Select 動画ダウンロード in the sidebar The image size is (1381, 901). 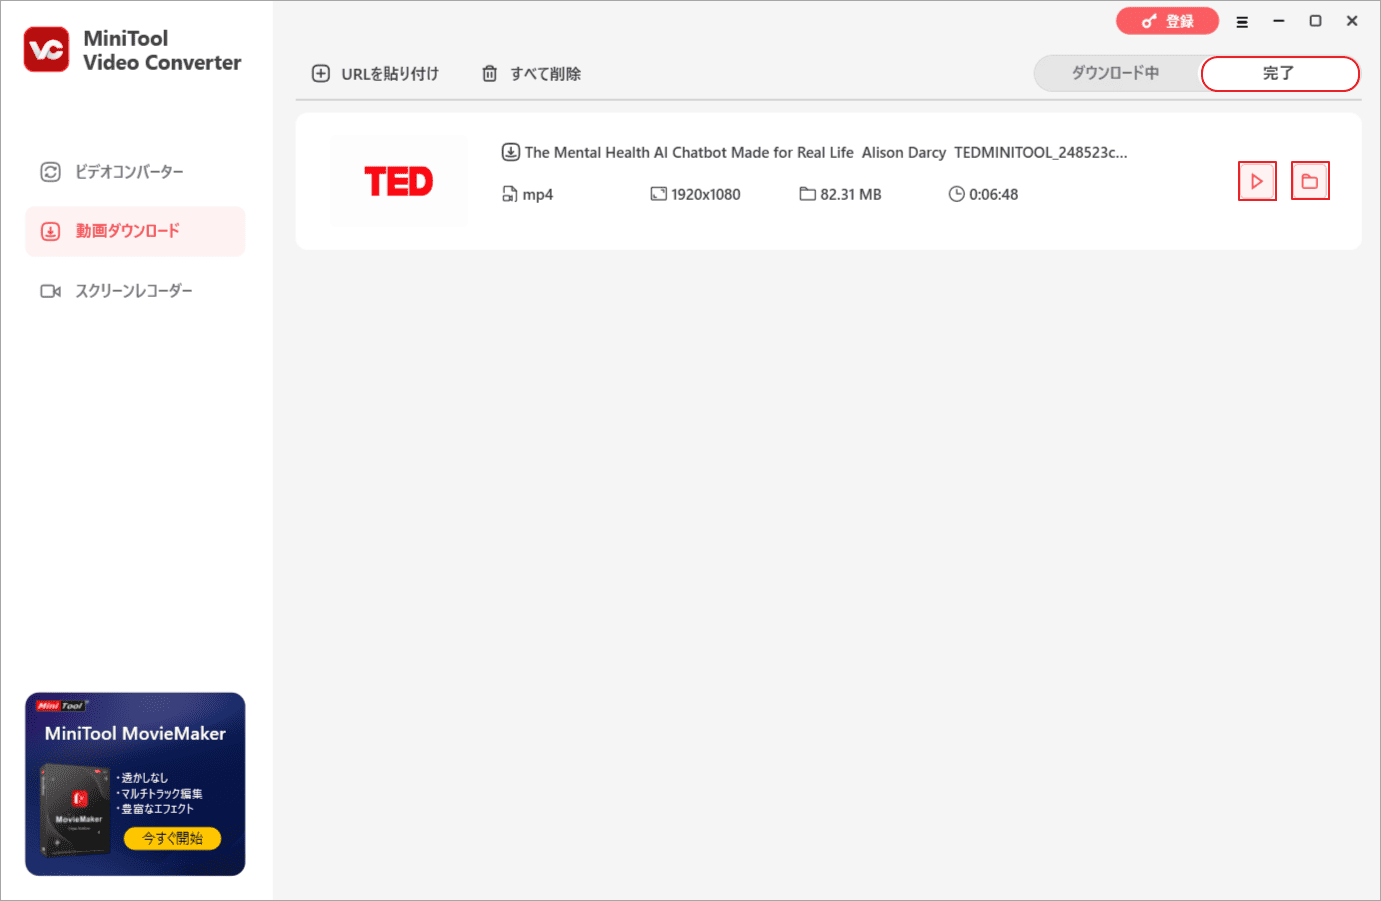click(x=135, y=231)
